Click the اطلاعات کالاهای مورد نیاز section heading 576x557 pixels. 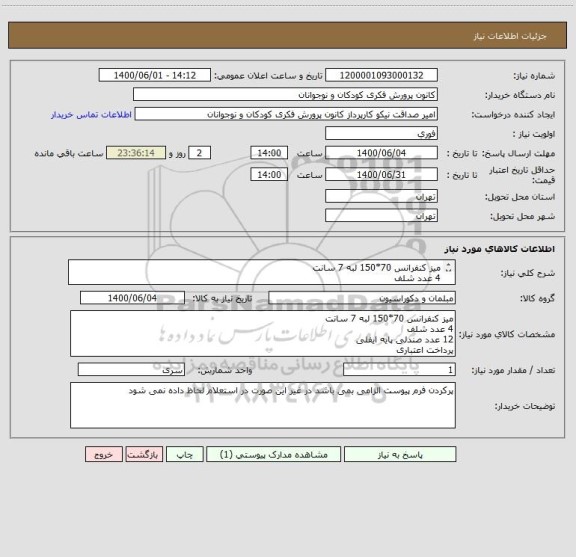(x=500, y=249)
